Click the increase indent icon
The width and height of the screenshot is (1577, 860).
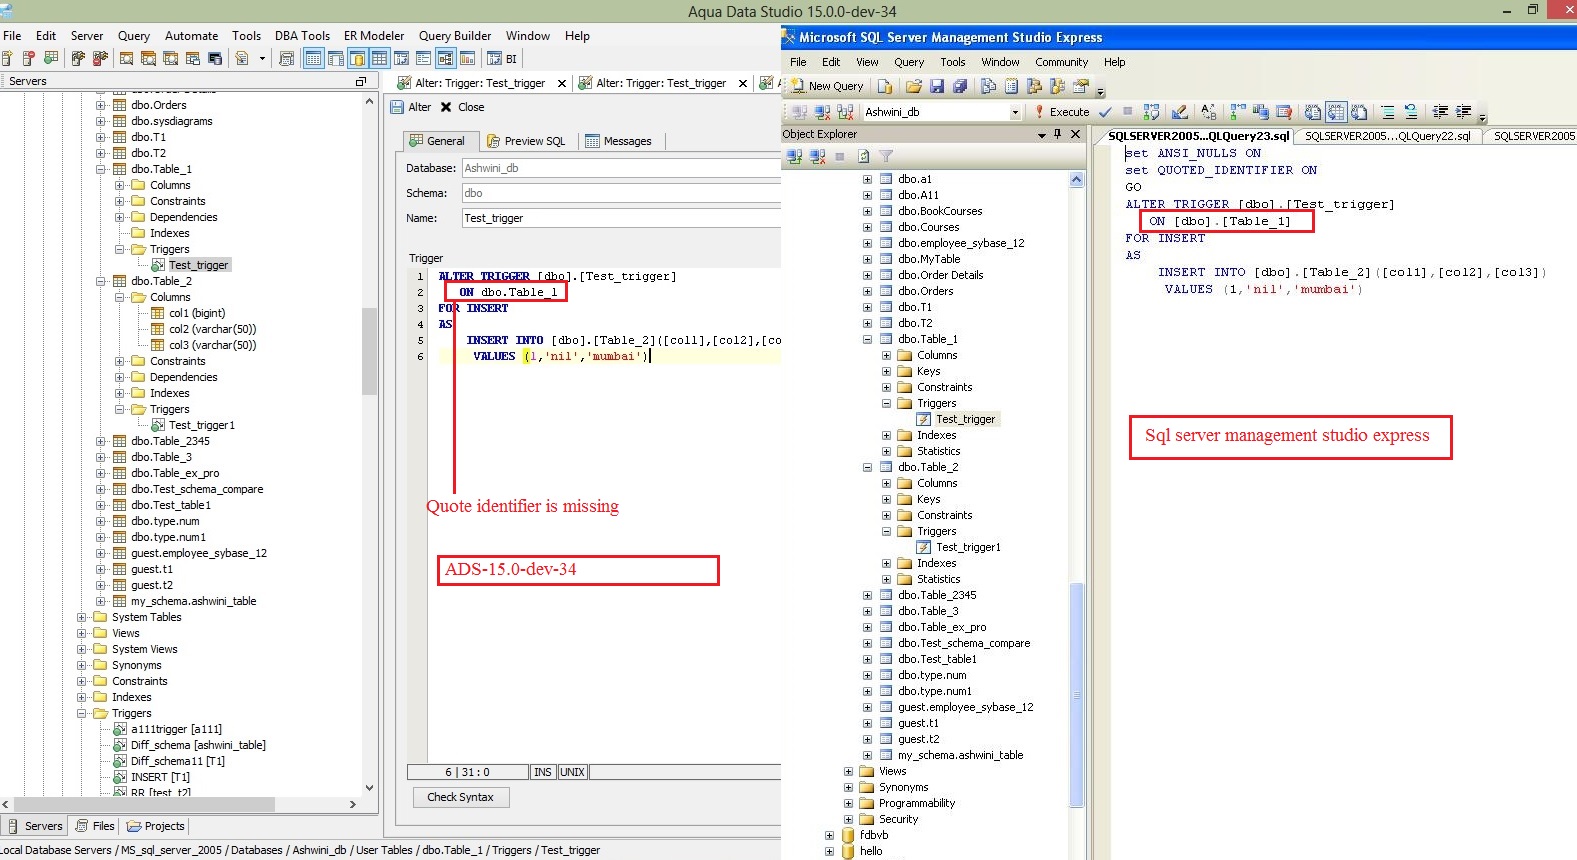coord(1464,112)
